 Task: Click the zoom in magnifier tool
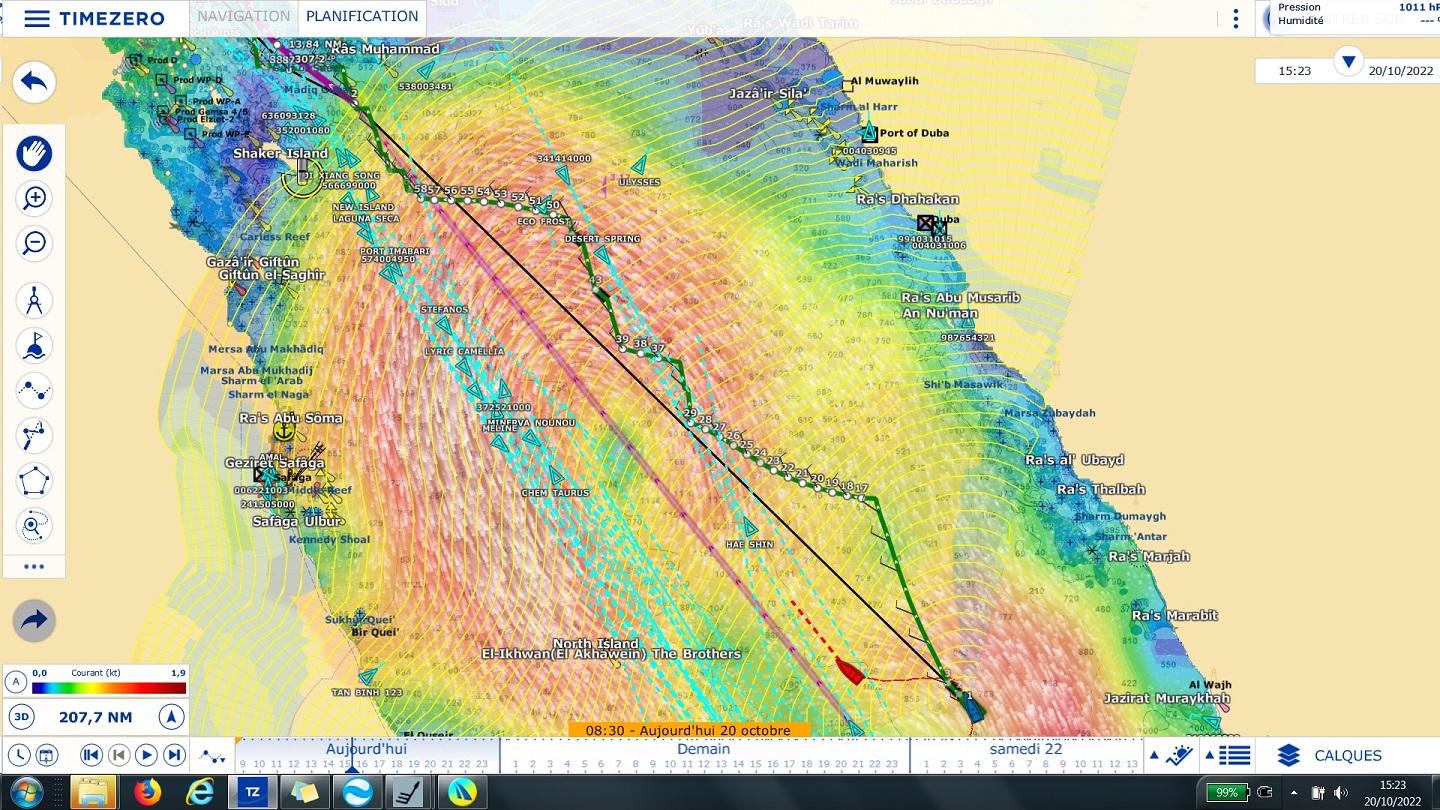click(34, 199)
